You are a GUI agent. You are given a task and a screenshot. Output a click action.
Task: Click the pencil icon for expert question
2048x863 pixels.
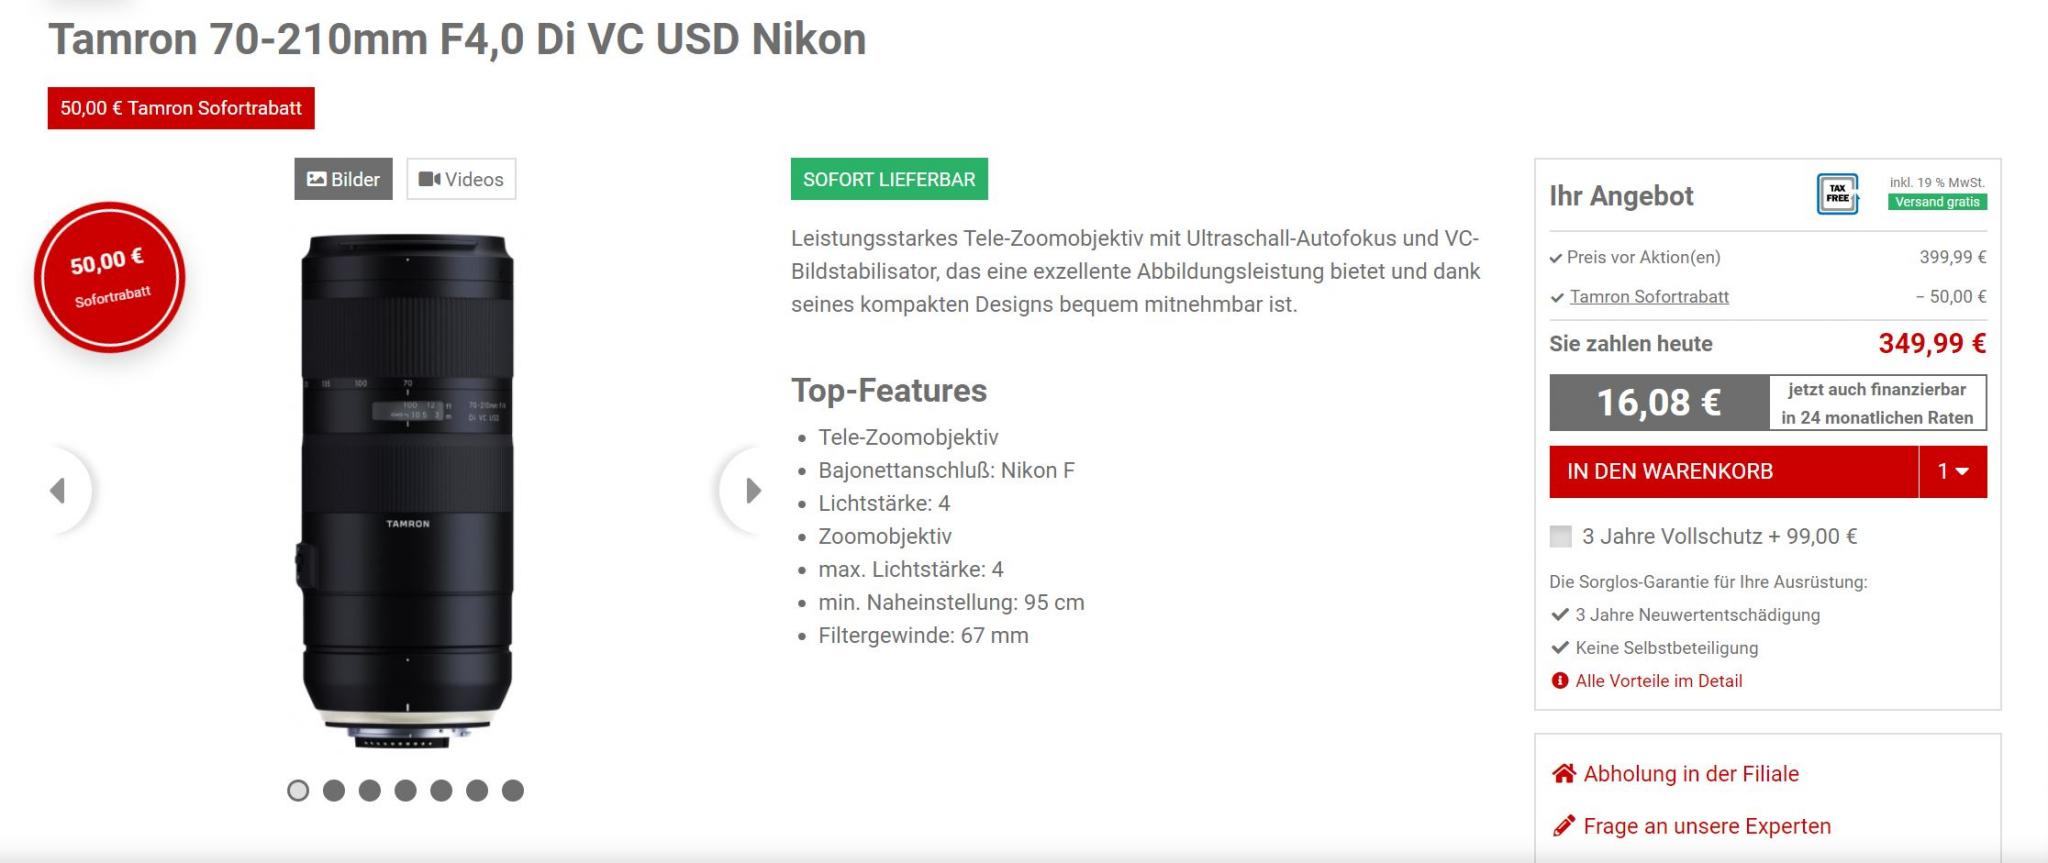[x=1563, y=826]
